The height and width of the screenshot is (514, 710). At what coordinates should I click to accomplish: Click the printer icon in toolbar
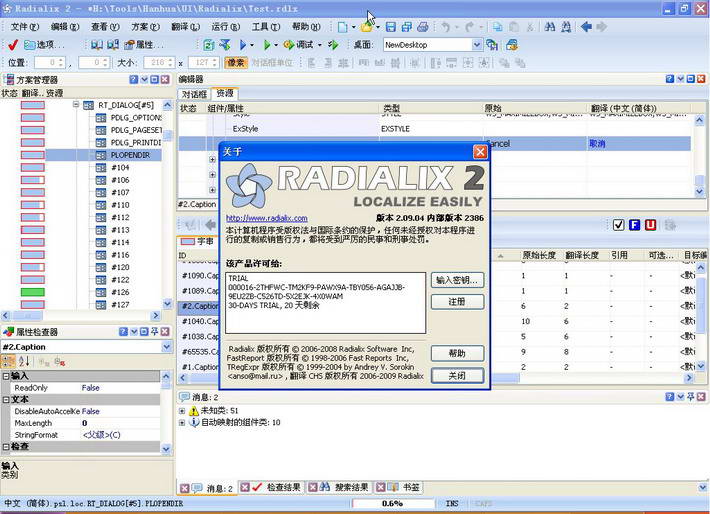point(423,27)
